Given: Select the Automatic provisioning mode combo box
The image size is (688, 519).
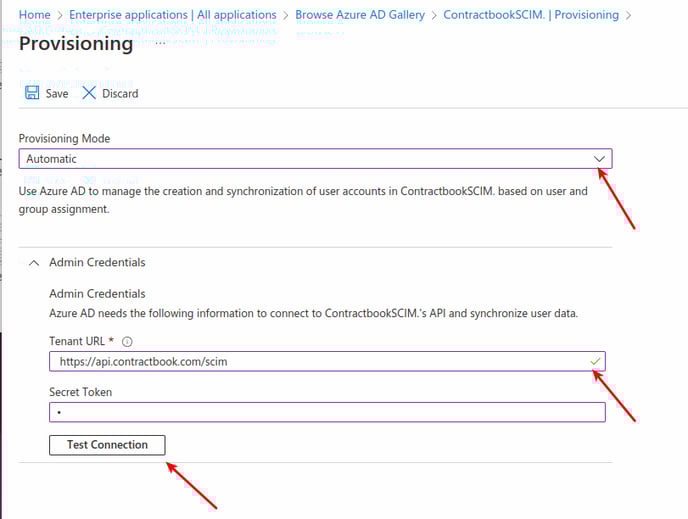Looking at the screenshot, I should coord(300,159).
